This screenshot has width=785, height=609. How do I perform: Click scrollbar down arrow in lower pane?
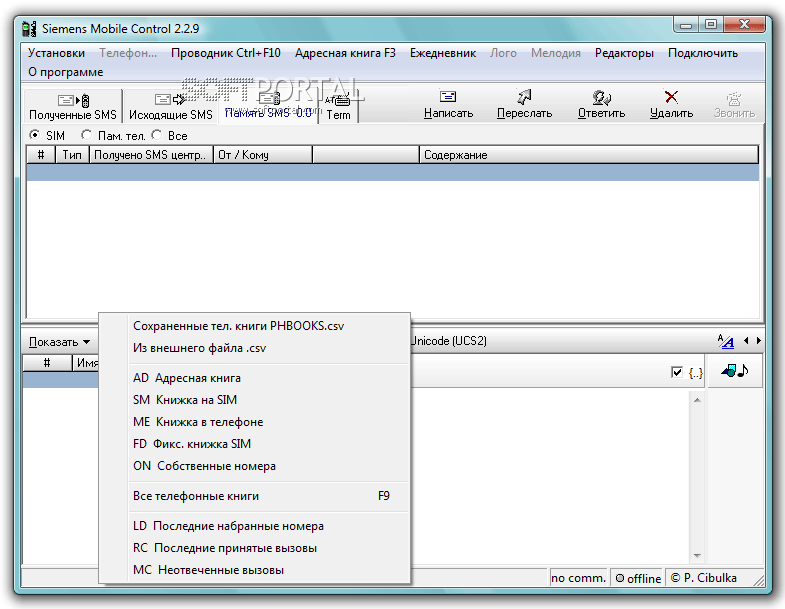point(697,556)
